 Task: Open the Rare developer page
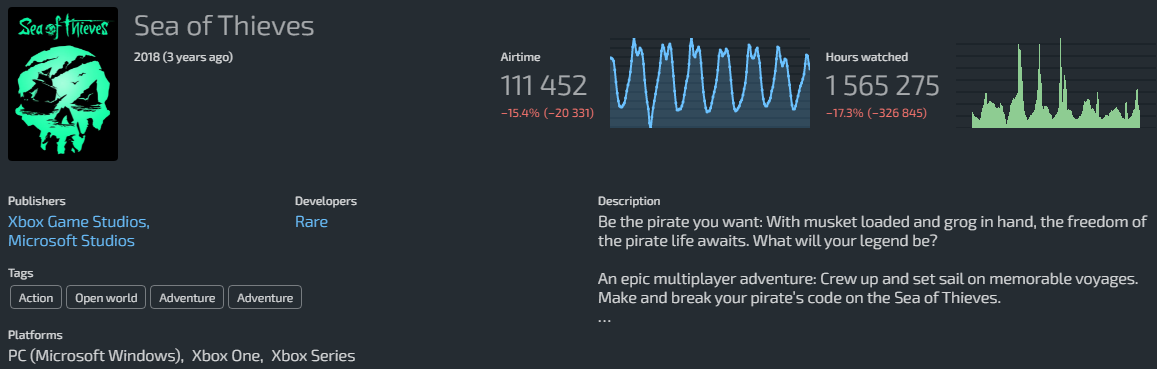coord(311,221)
